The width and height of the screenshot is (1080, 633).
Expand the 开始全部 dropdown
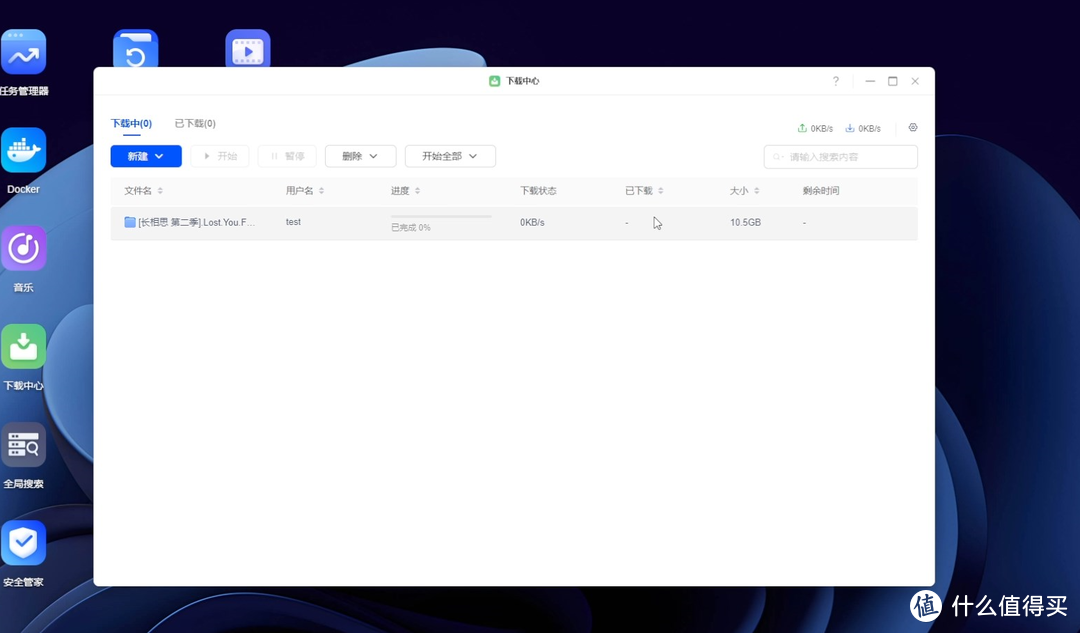(448, 156)
